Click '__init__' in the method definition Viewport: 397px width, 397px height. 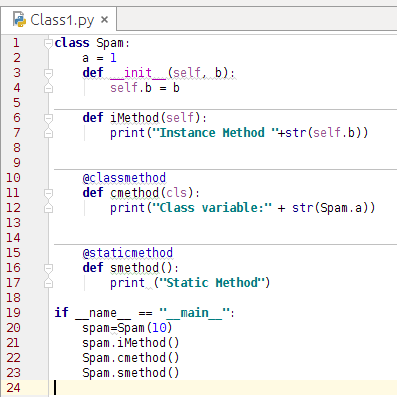tap(138, 73)
